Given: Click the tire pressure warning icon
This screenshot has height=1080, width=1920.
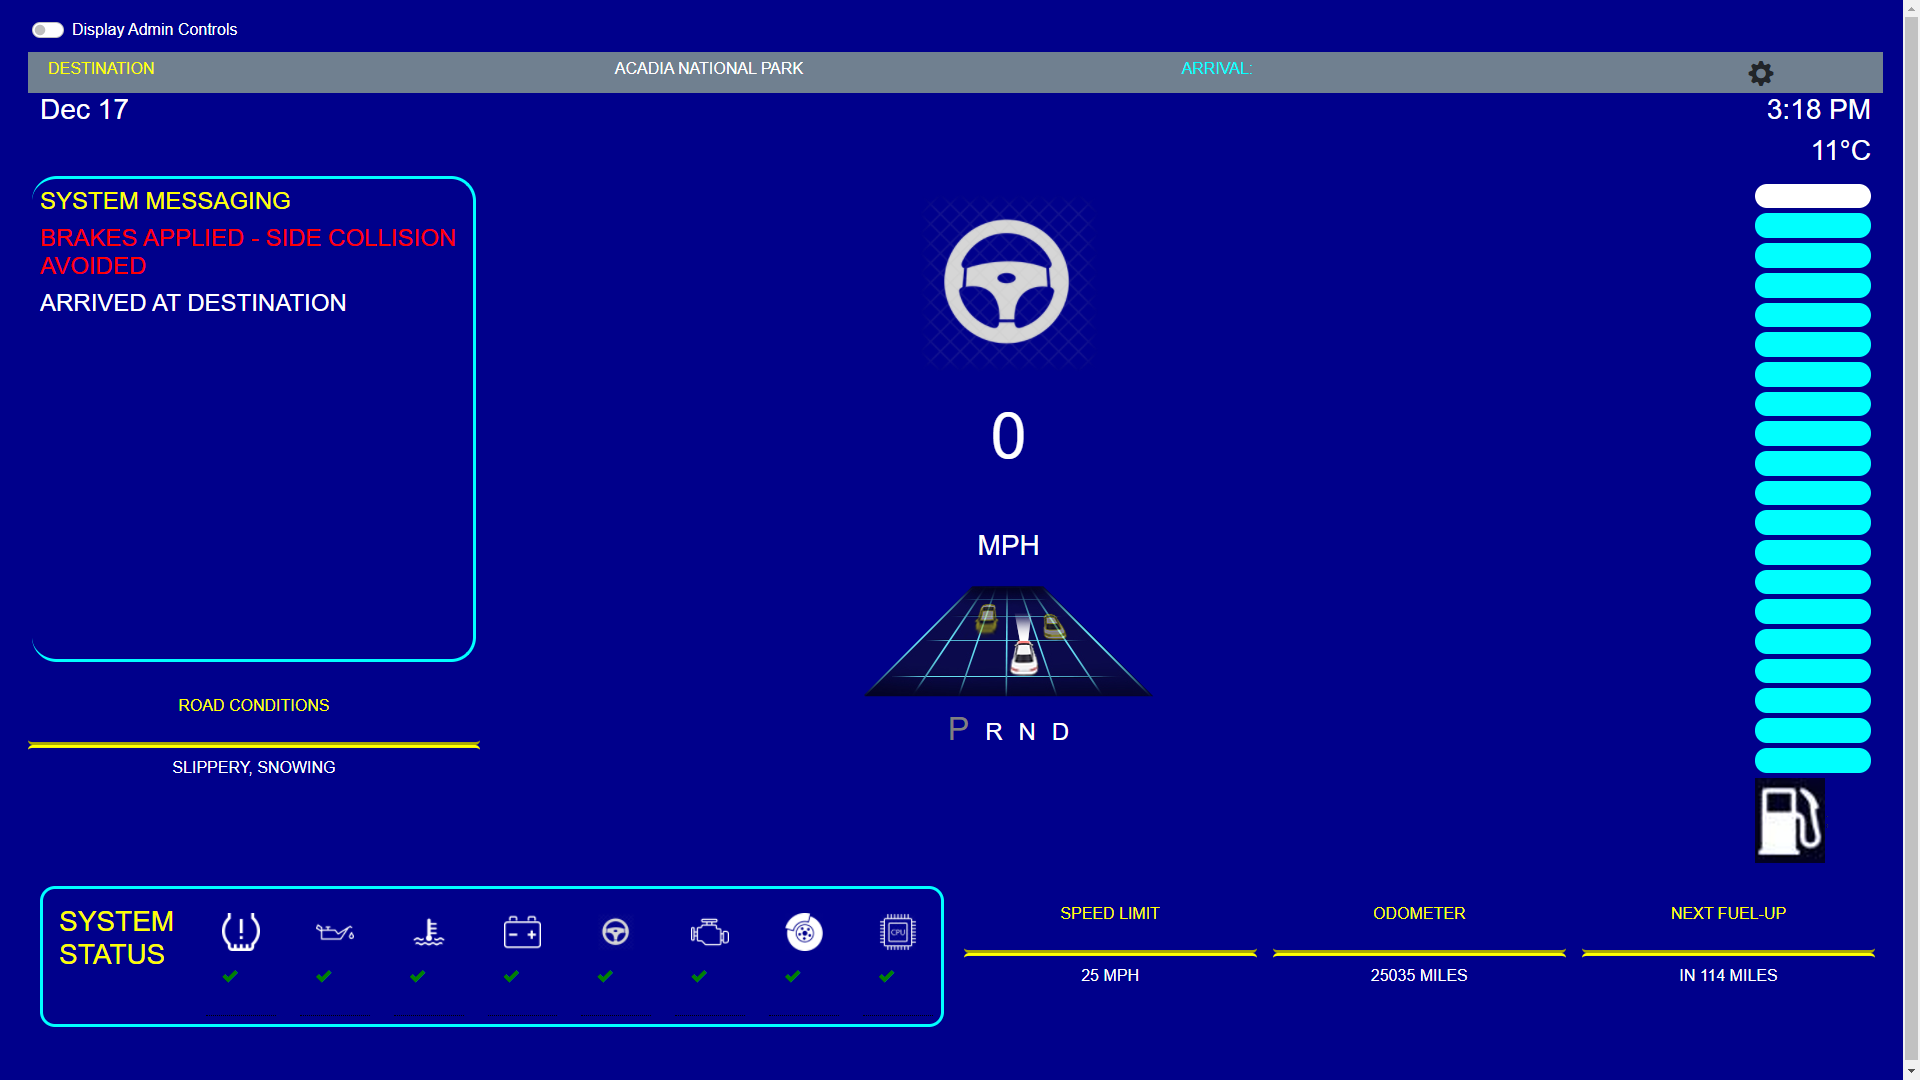Looking at the screenshot, I should tap(241, 932).
